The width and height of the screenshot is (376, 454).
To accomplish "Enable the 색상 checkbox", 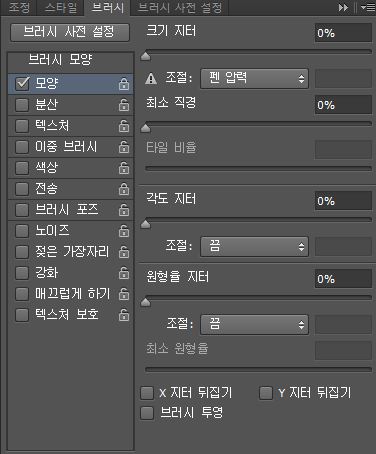I will (x=22, y=168).
